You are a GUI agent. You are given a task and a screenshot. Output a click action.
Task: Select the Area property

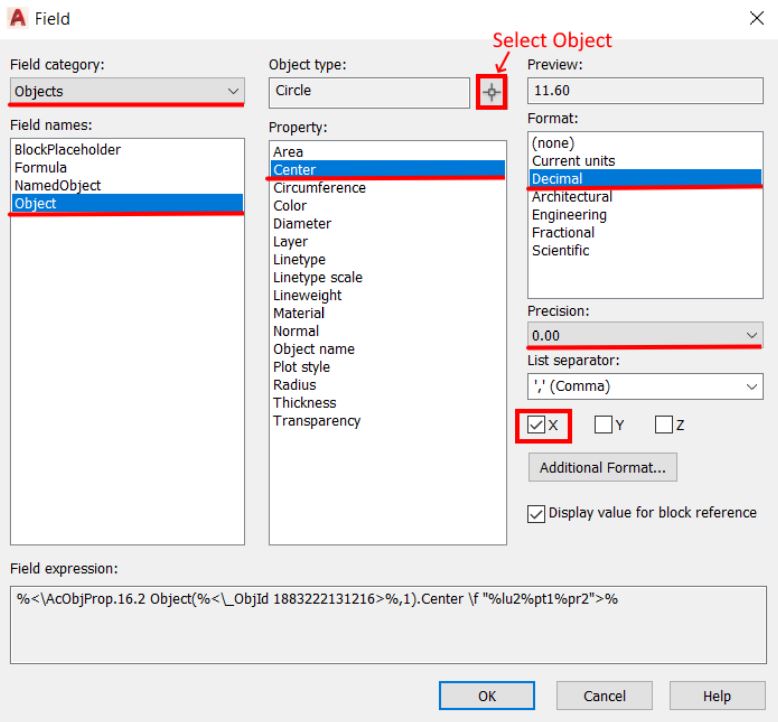coord(388,152)
